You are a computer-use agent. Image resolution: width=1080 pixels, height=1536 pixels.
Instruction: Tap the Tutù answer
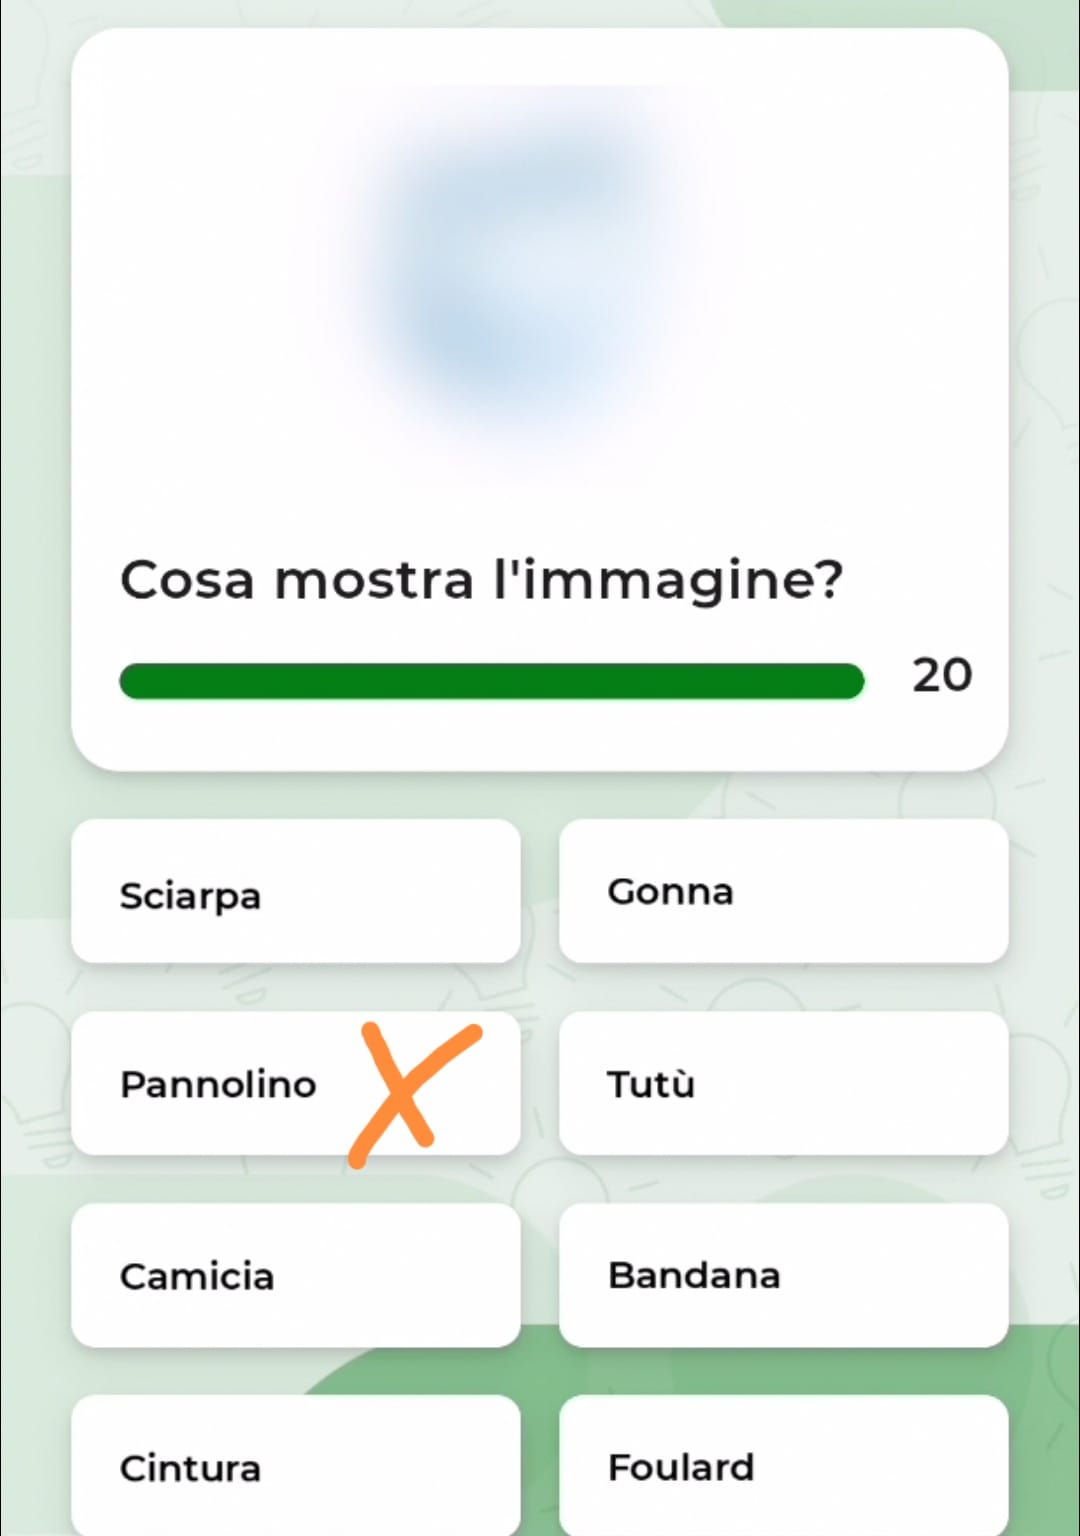point(783,1084)
